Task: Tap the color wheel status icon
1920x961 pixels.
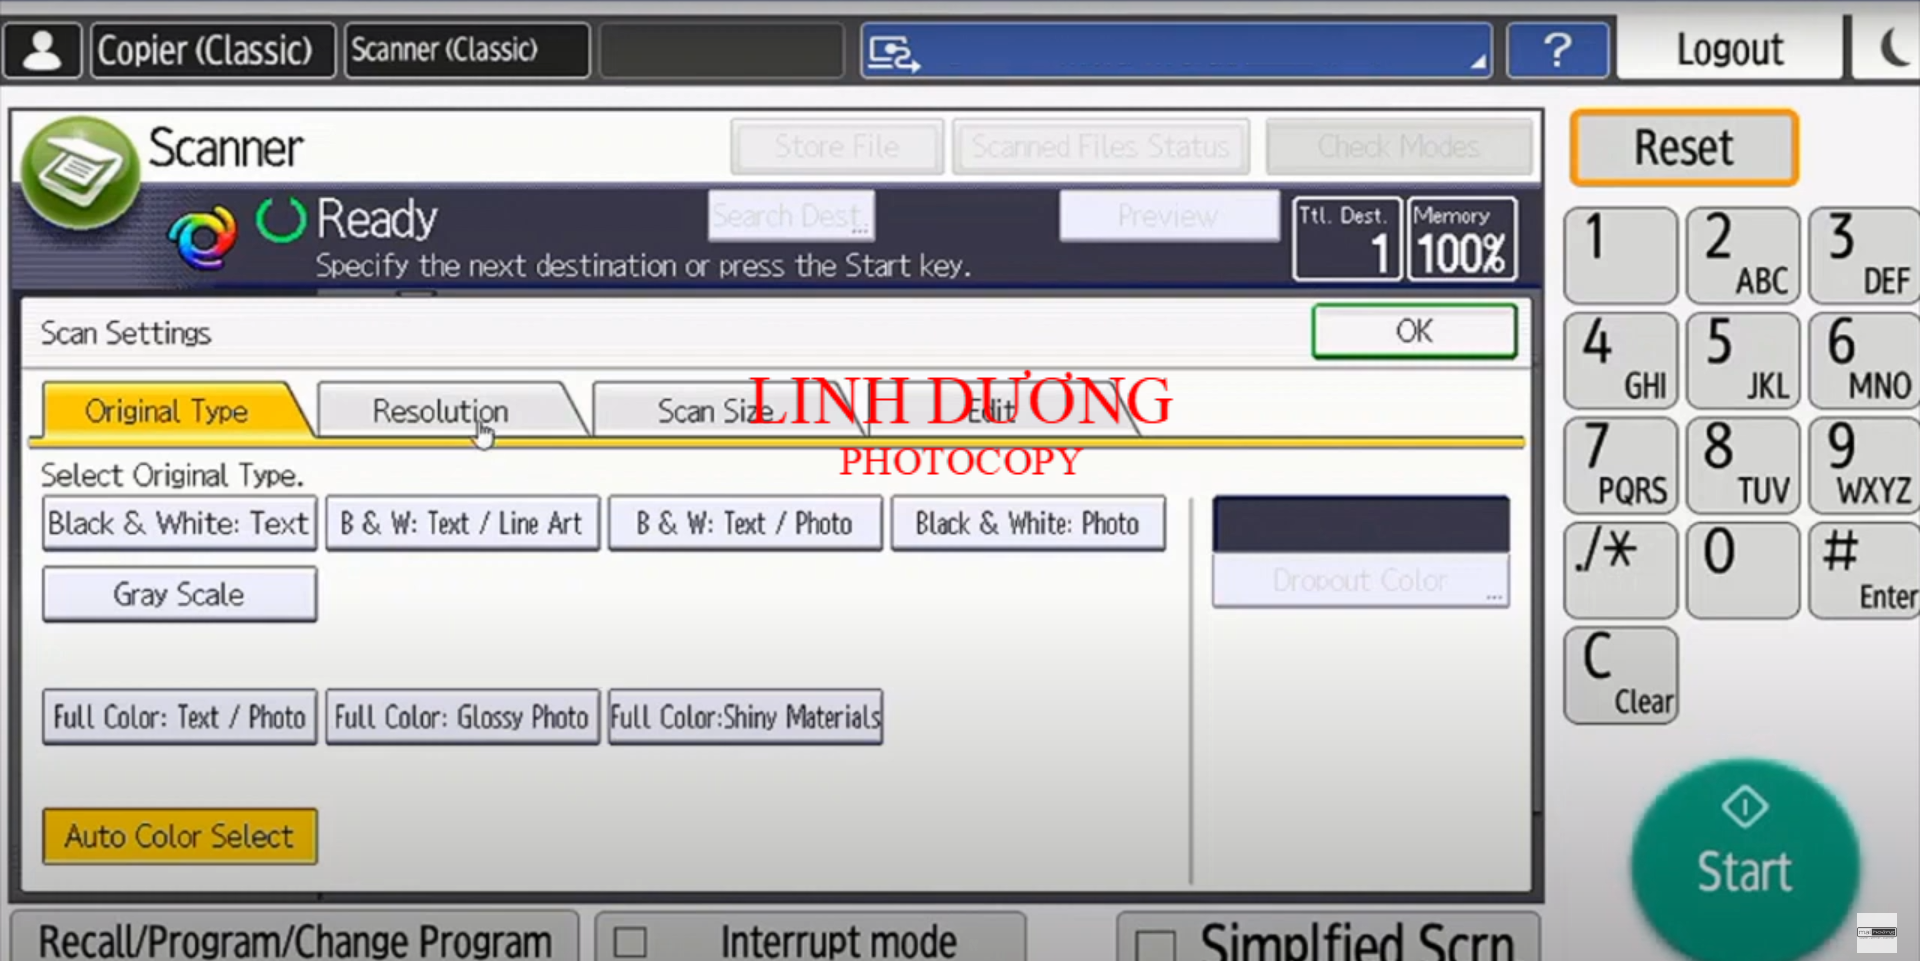Action: click(x=205, y=235)
